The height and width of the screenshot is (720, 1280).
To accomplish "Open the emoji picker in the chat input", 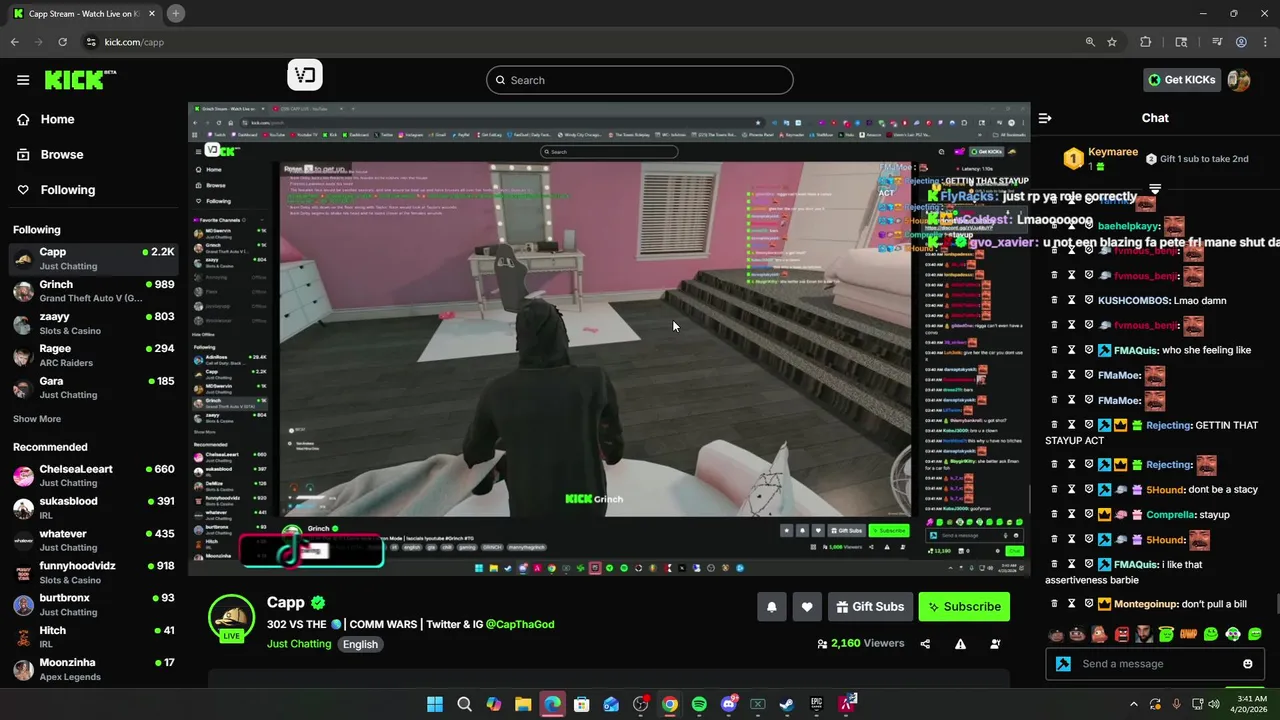I will tap(1248, 664).
